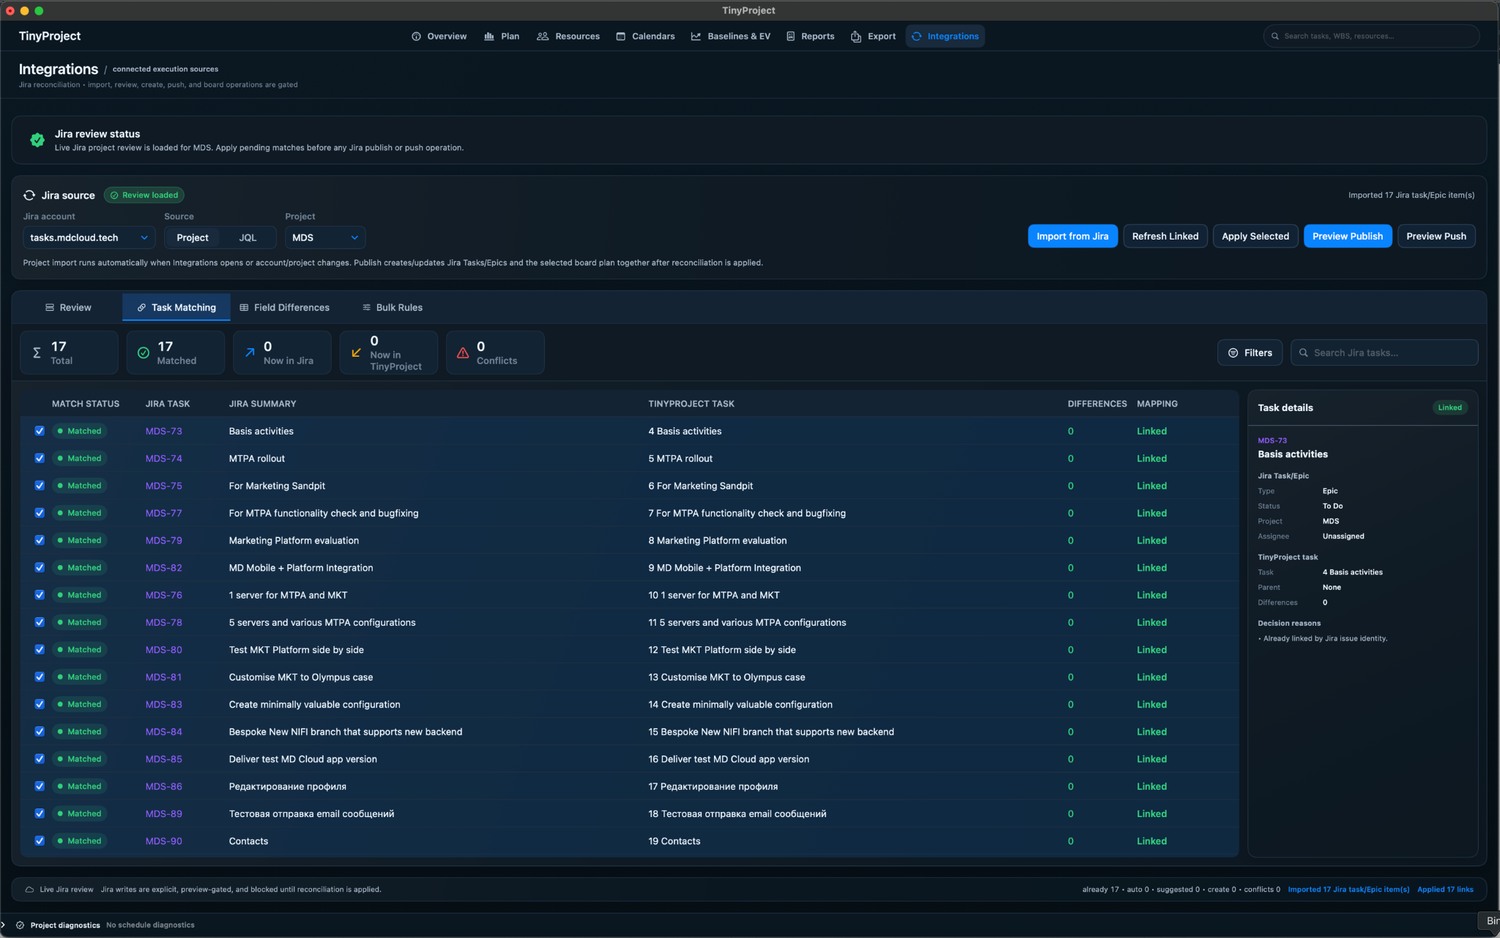Toggle the MDS-84 Bespoke New NIFI checkbox

(40, 732)
